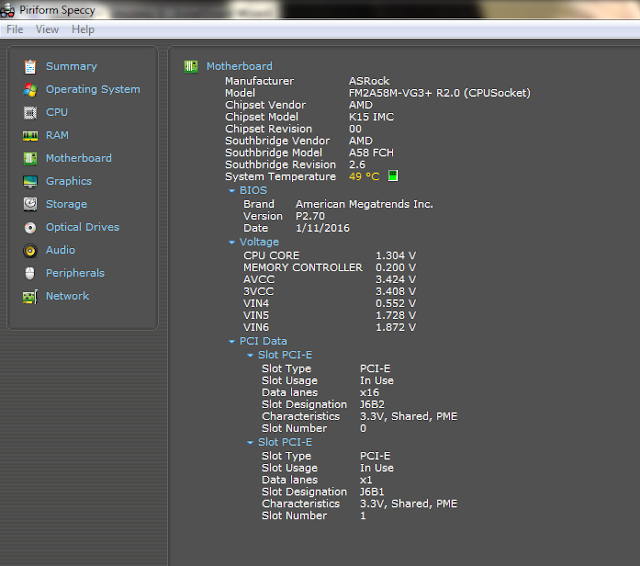Image resolution: width=640 pixels, height=566 pixels.
Task: Click the 49 °C temperature value
Action: point(364,176)
